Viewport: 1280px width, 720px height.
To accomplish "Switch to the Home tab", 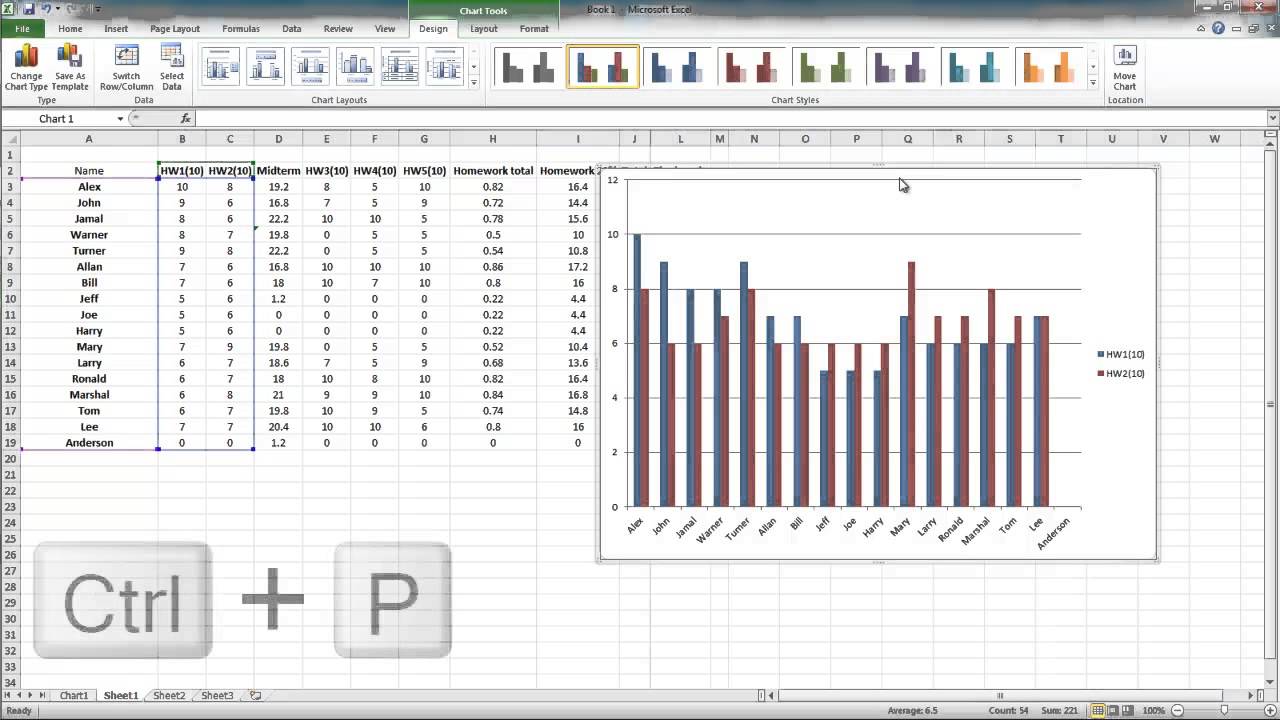I will tap(70, 29).
